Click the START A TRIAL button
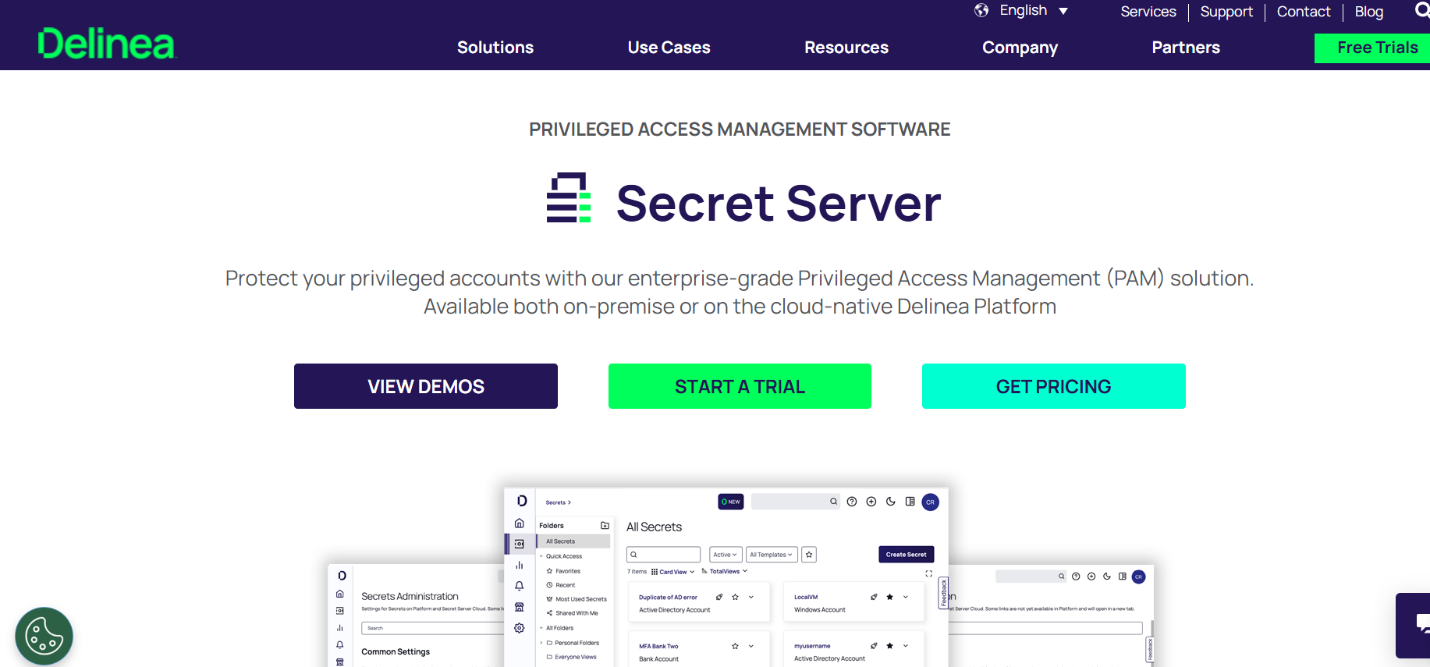The width and height of the screenshot is (1430, 667). pyautogui.click(x=740, y=386)
